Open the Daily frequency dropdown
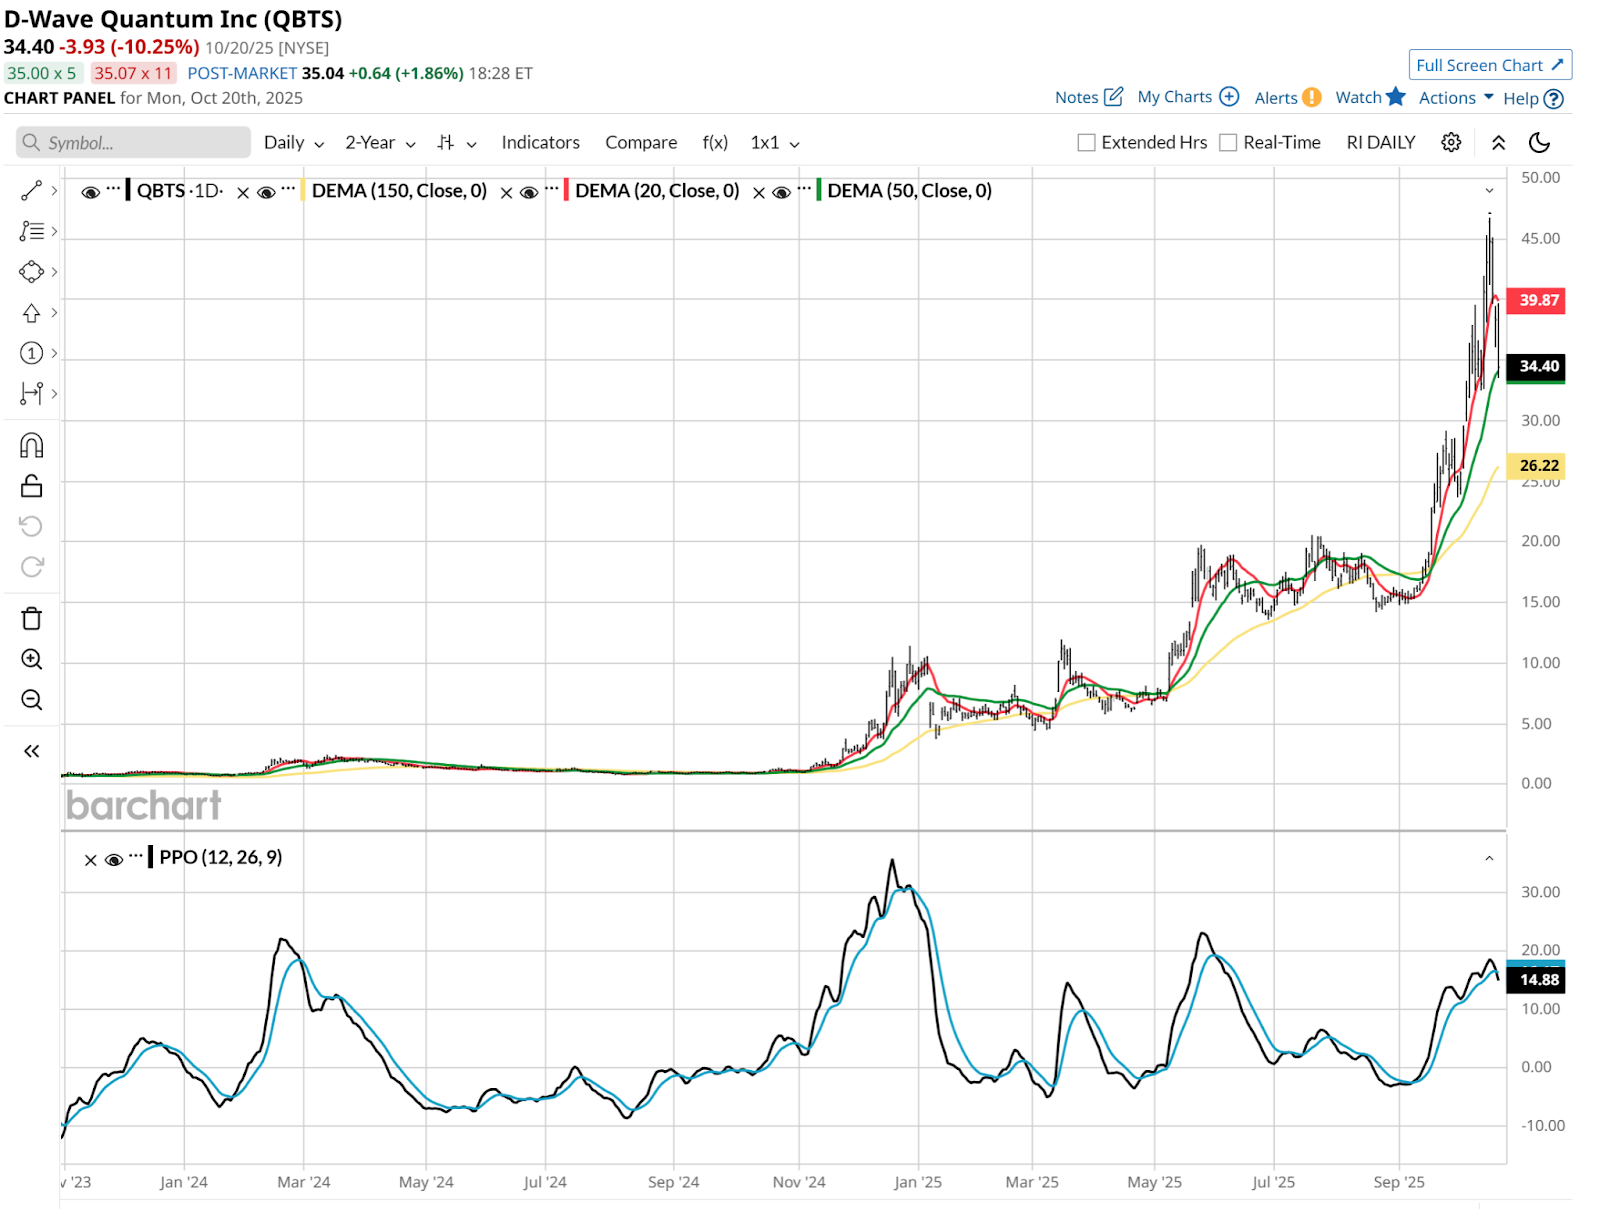 coord(293,143)
